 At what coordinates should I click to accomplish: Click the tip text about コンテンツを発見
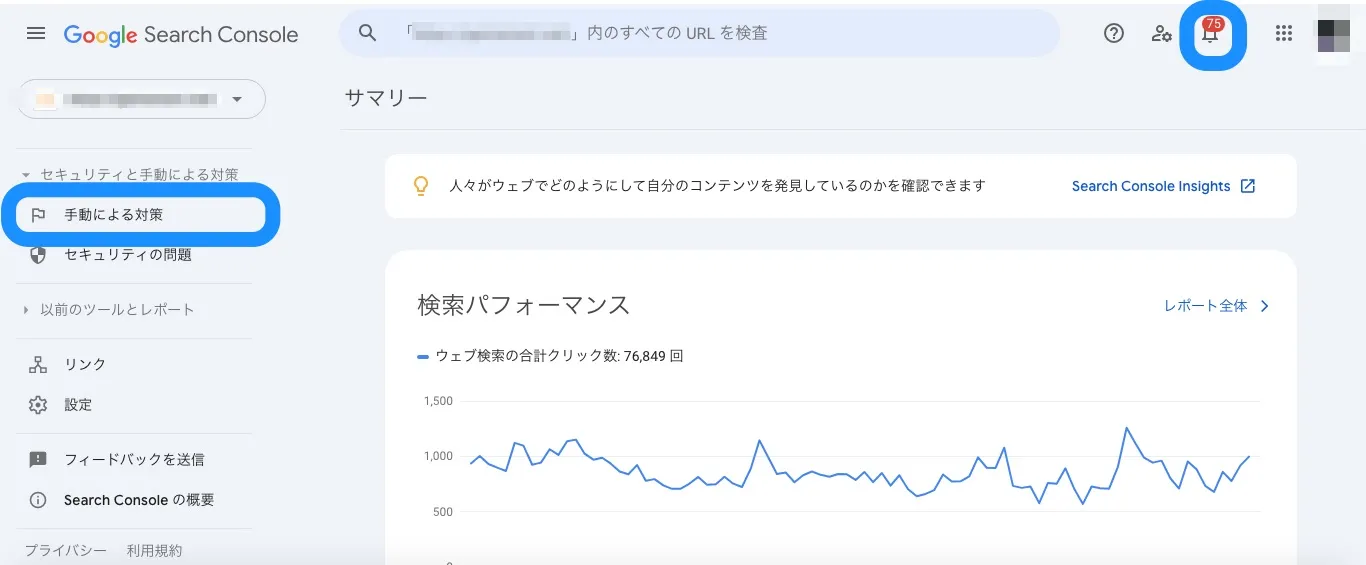[x=718, y=186]
